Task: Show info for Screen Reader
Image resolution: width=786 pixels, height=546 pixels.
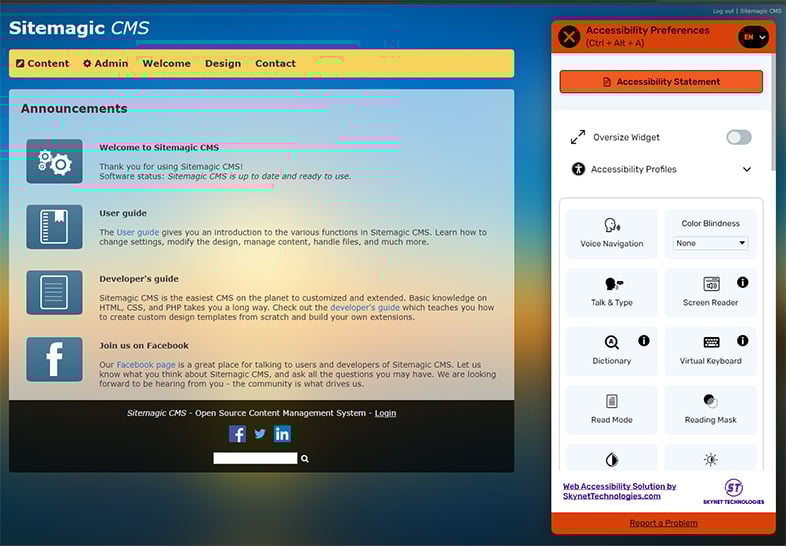Action: tap(742, 282)
